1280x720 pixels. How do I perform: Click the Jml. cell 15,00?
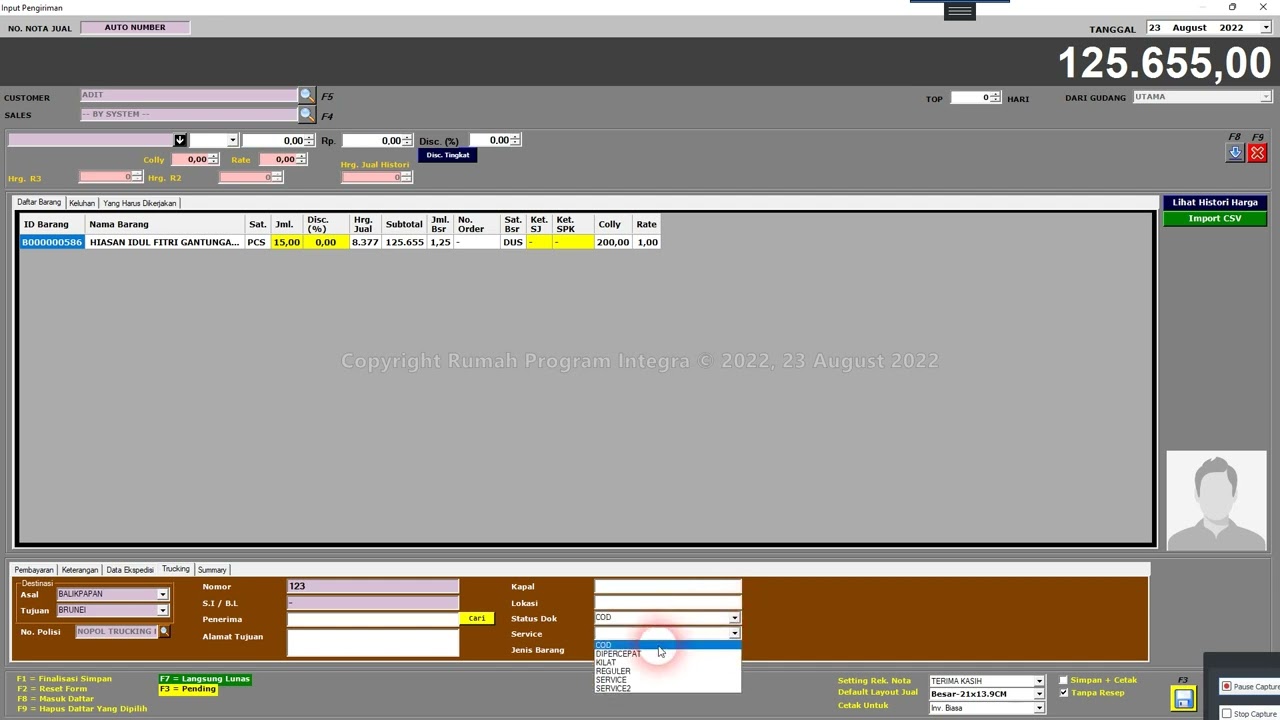click(x=286, y=242)
